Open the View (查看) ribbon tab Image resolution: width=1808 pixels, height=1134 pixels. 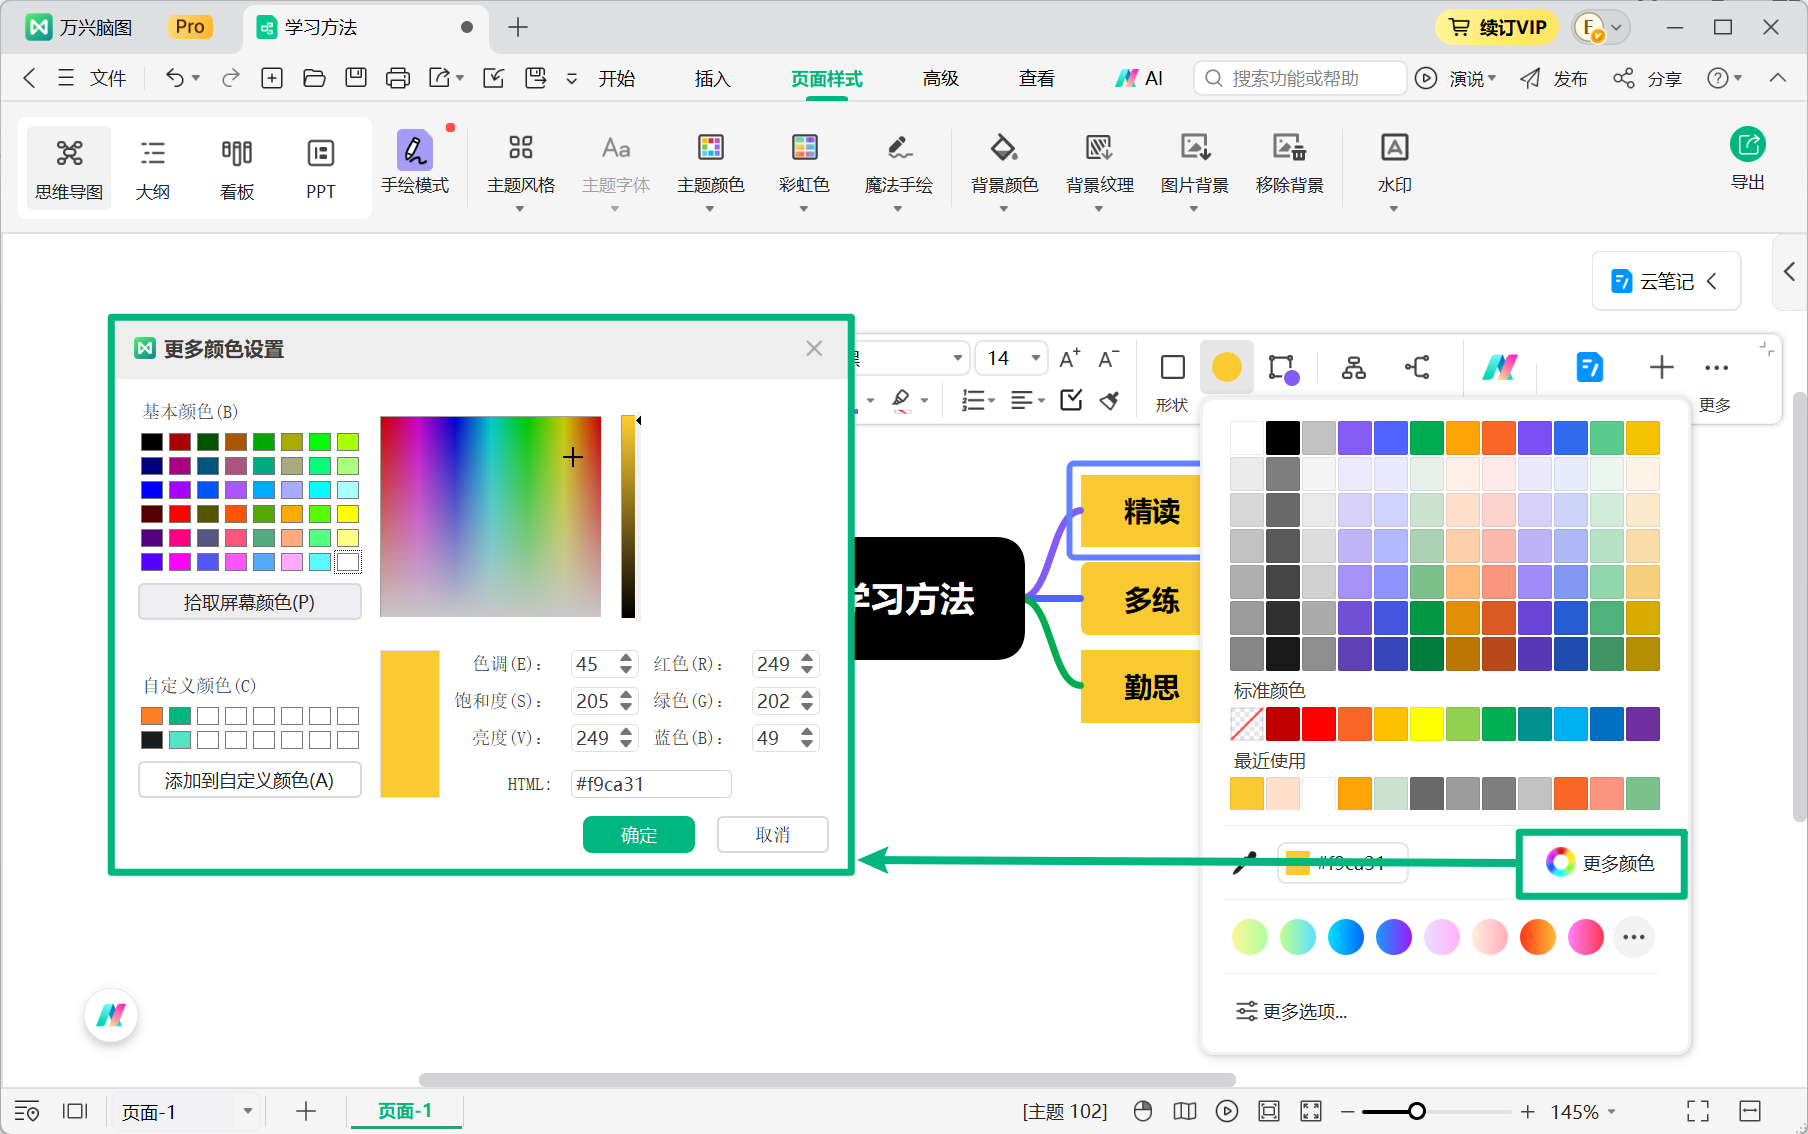pos(1036,78)
